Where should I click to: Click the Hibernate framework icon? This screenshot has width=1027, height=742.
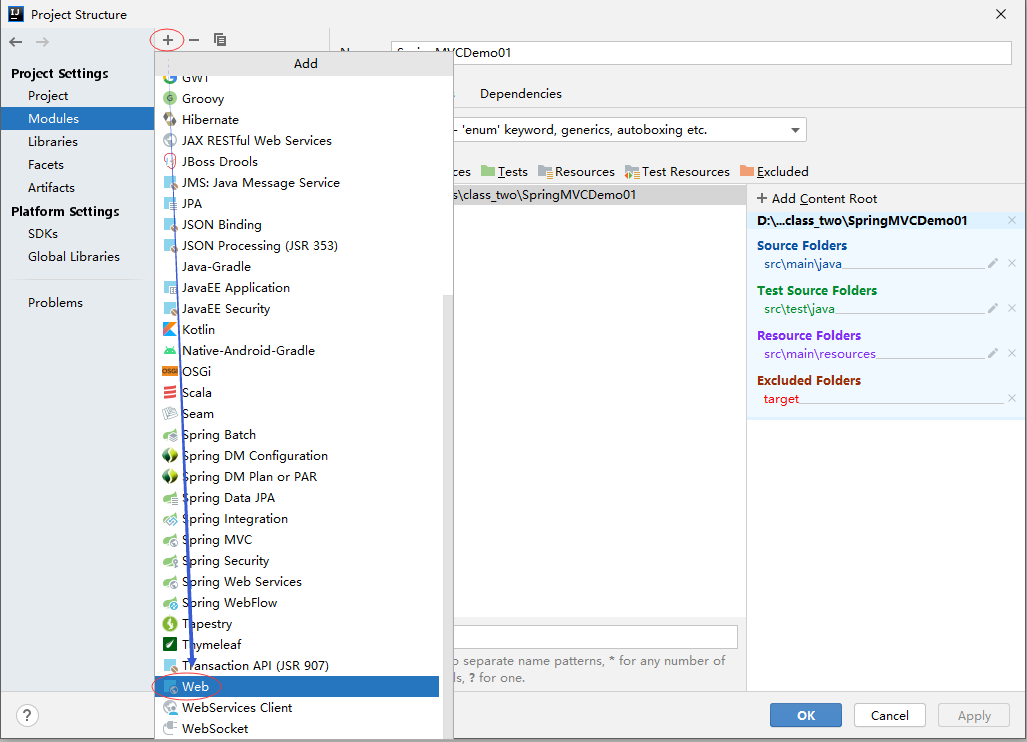(x=170, y=119)
